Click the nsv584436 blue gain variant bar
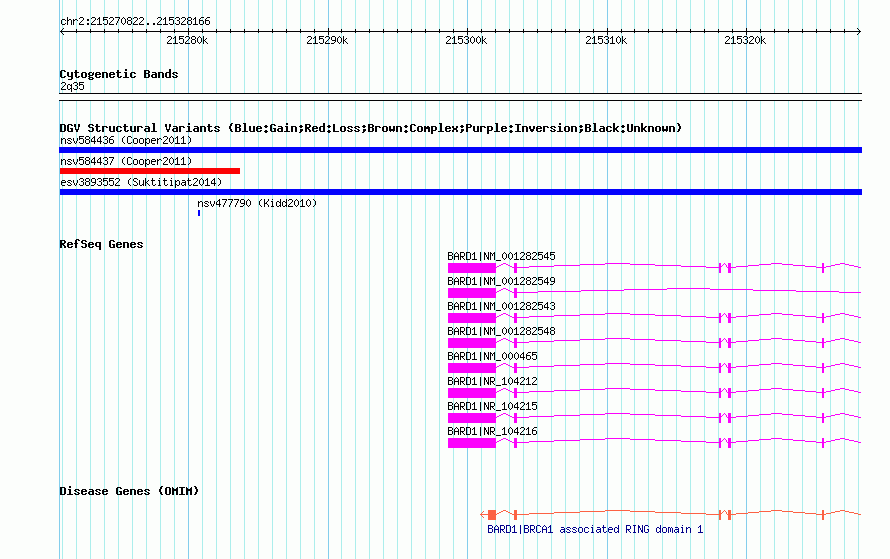This screenshot has height=559, width=890. [460, 150]
